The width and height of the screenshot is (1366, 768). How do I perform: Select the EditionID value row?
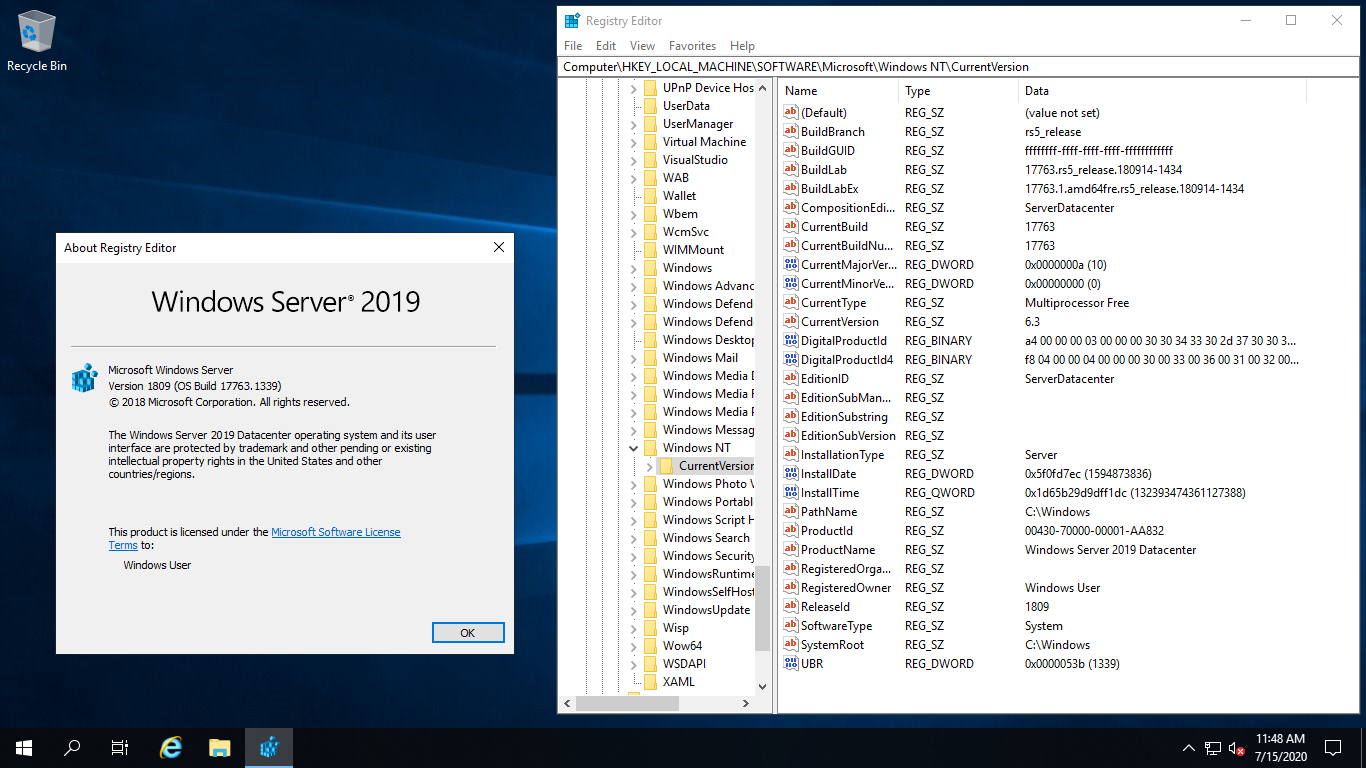[x=1043, y=379]
